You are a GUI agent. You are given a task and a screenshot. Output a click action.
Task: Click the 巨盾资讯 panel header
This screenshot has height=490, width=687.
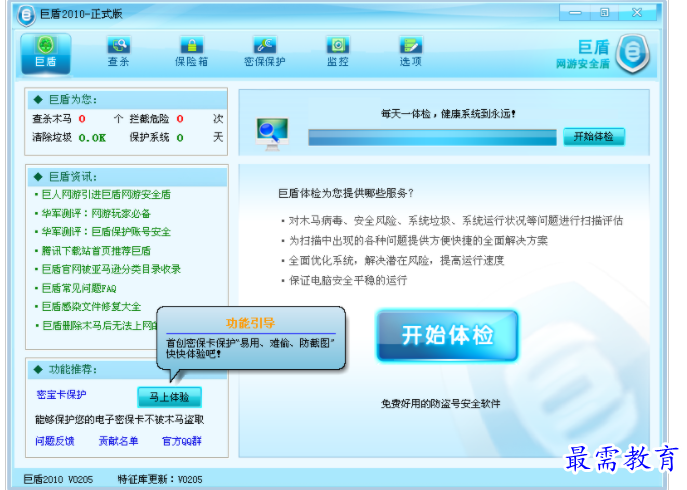[x=127, y=177]
